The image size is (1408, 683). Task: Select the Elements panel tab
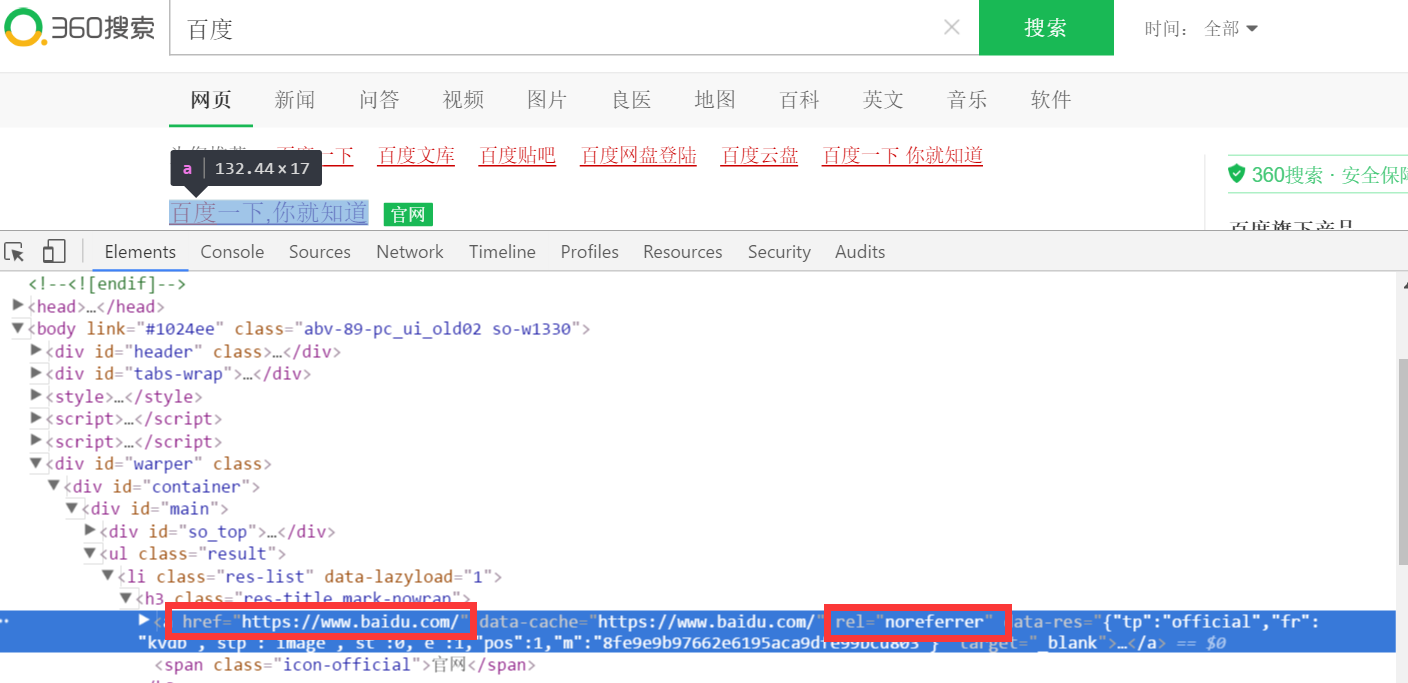pos(140,252)
